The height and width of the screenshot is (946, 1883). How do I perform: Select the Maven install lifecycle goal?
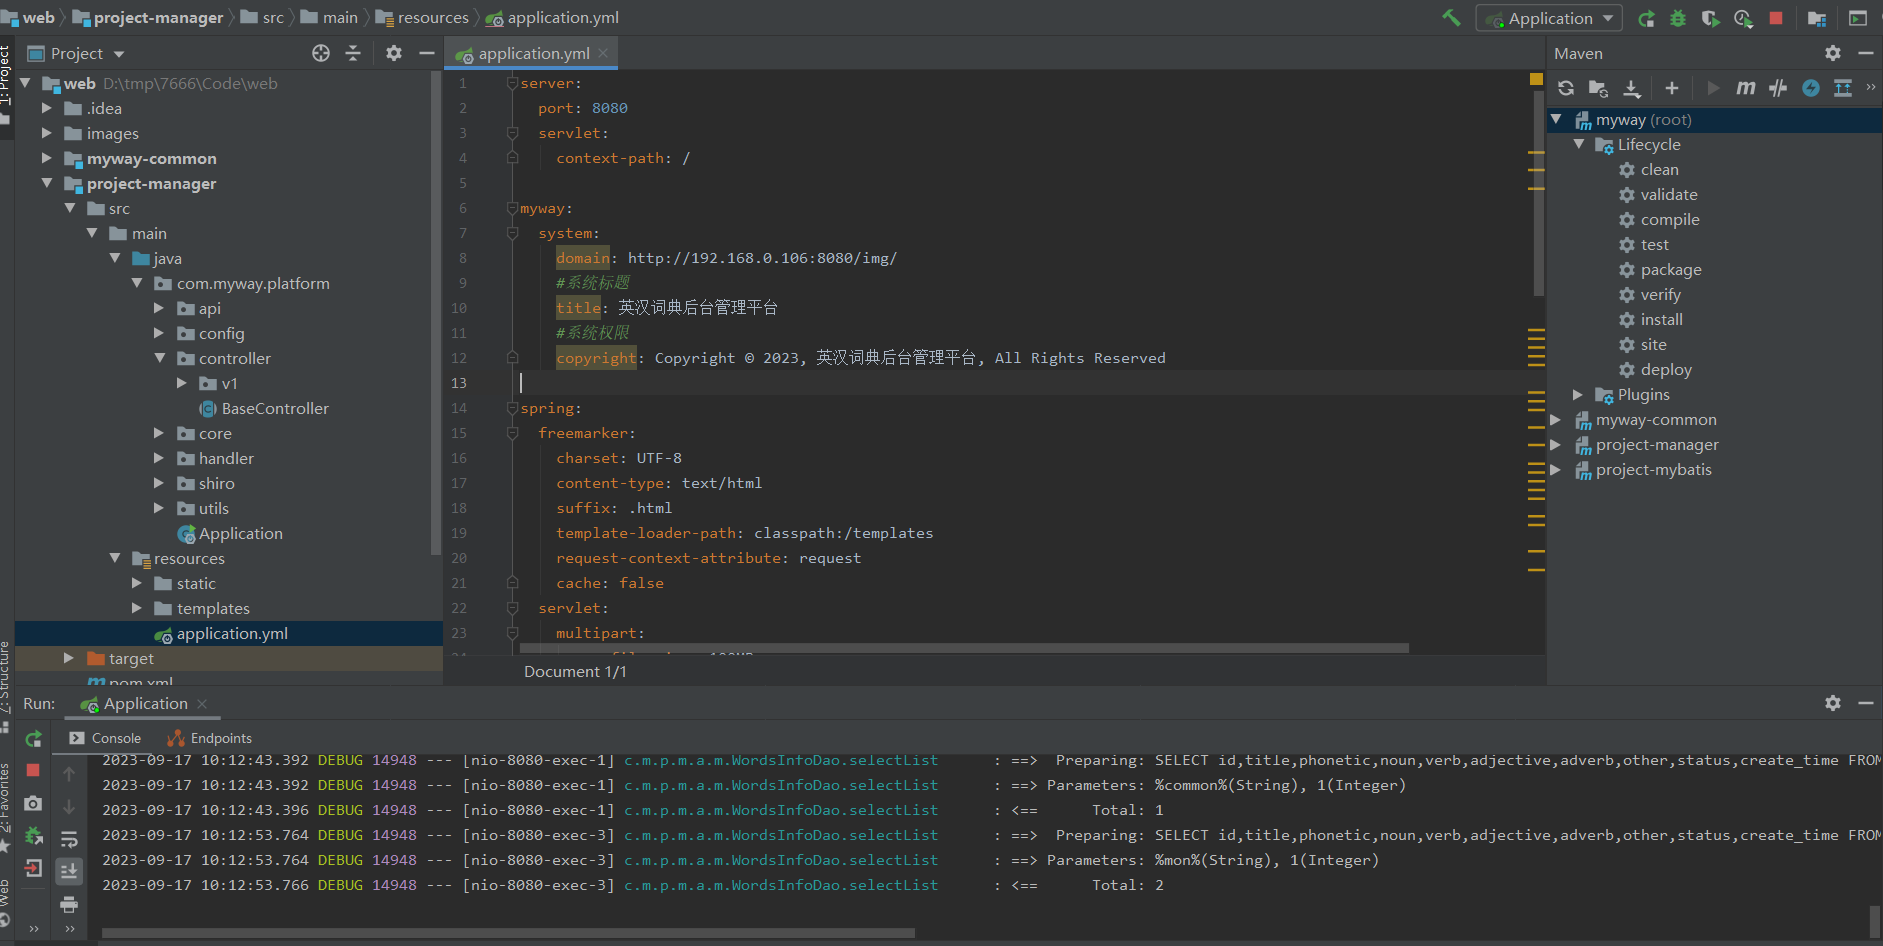(x=1651, y=320)
